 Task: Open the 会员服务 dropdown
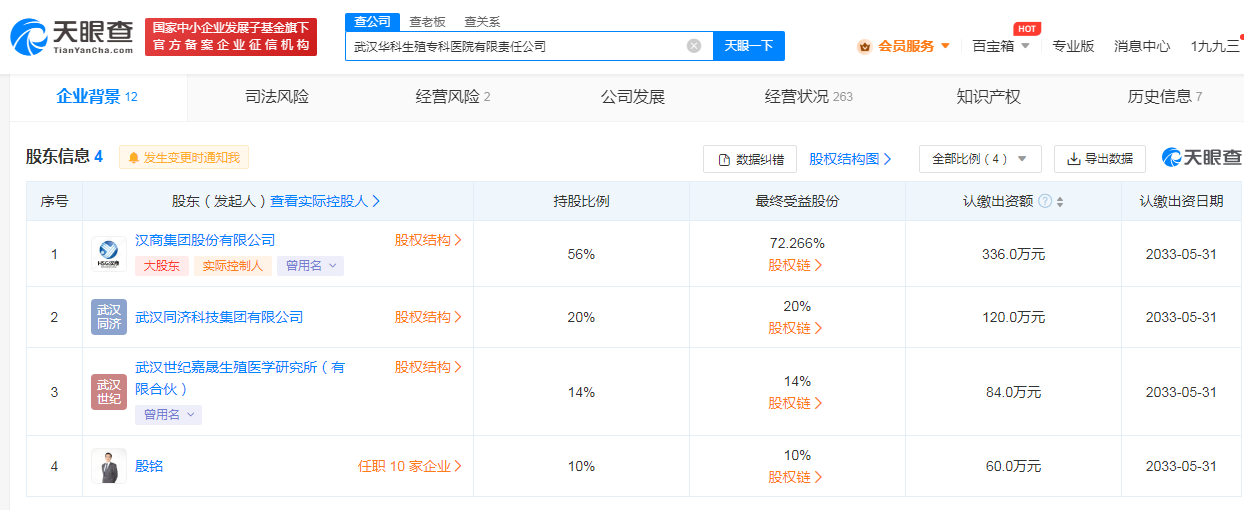point(904,46)
